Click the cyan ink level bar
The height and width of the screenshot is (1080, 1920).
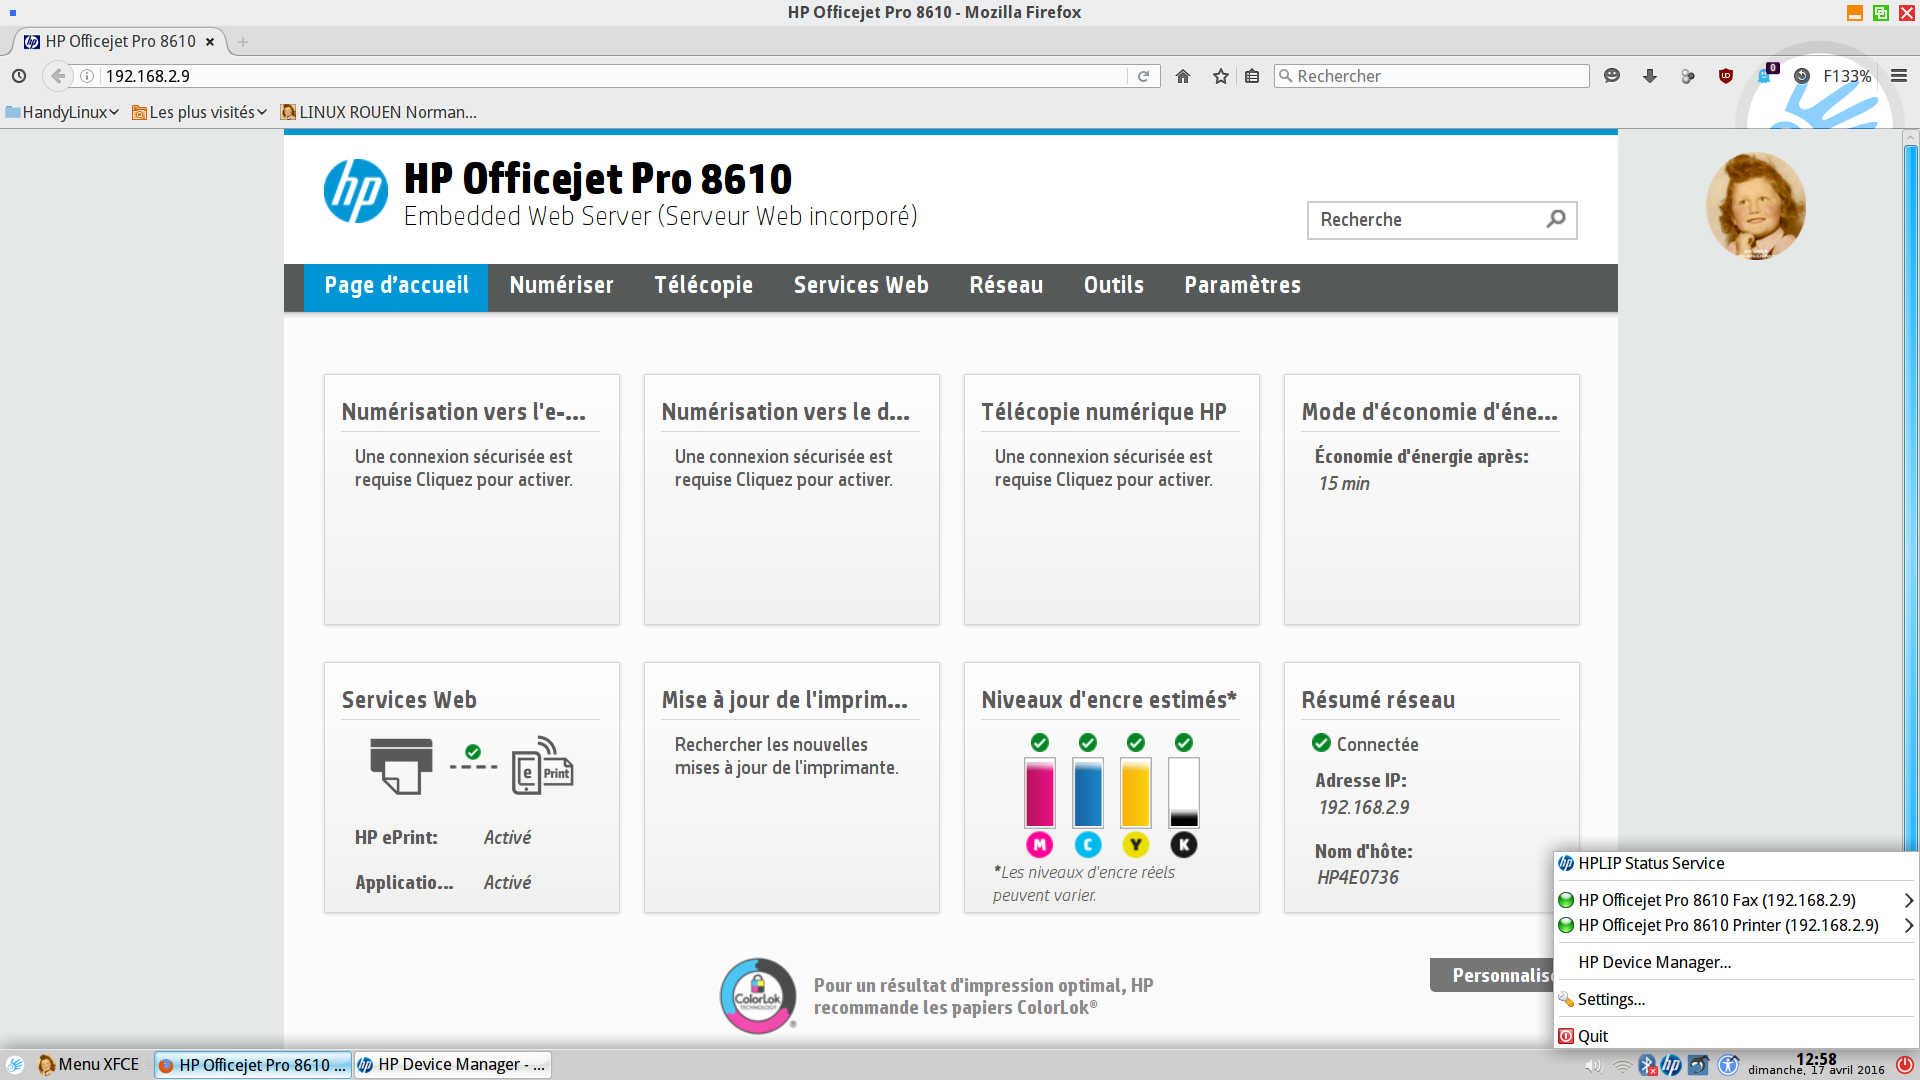point(1088,792)
